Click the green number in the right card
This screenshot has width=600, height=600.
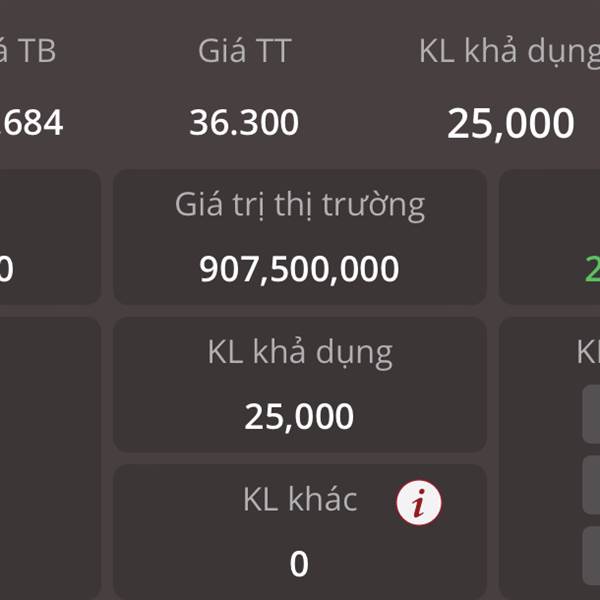pos(592,269)
